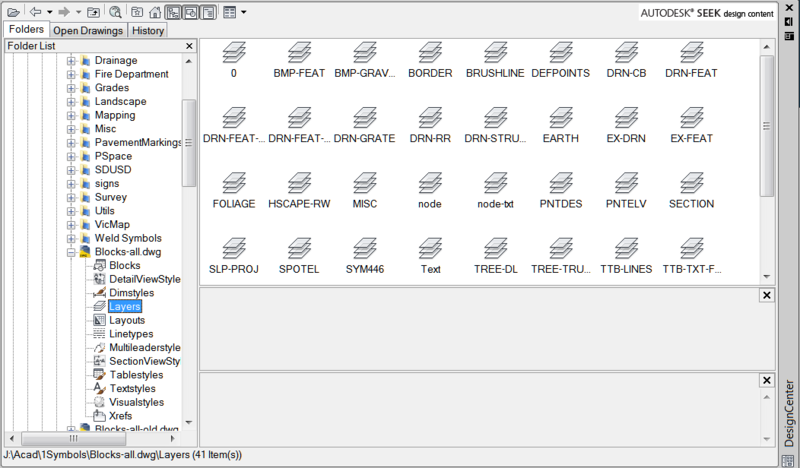Select the node-txt layer icon
The image size is (800, 468).
[495, 183]
